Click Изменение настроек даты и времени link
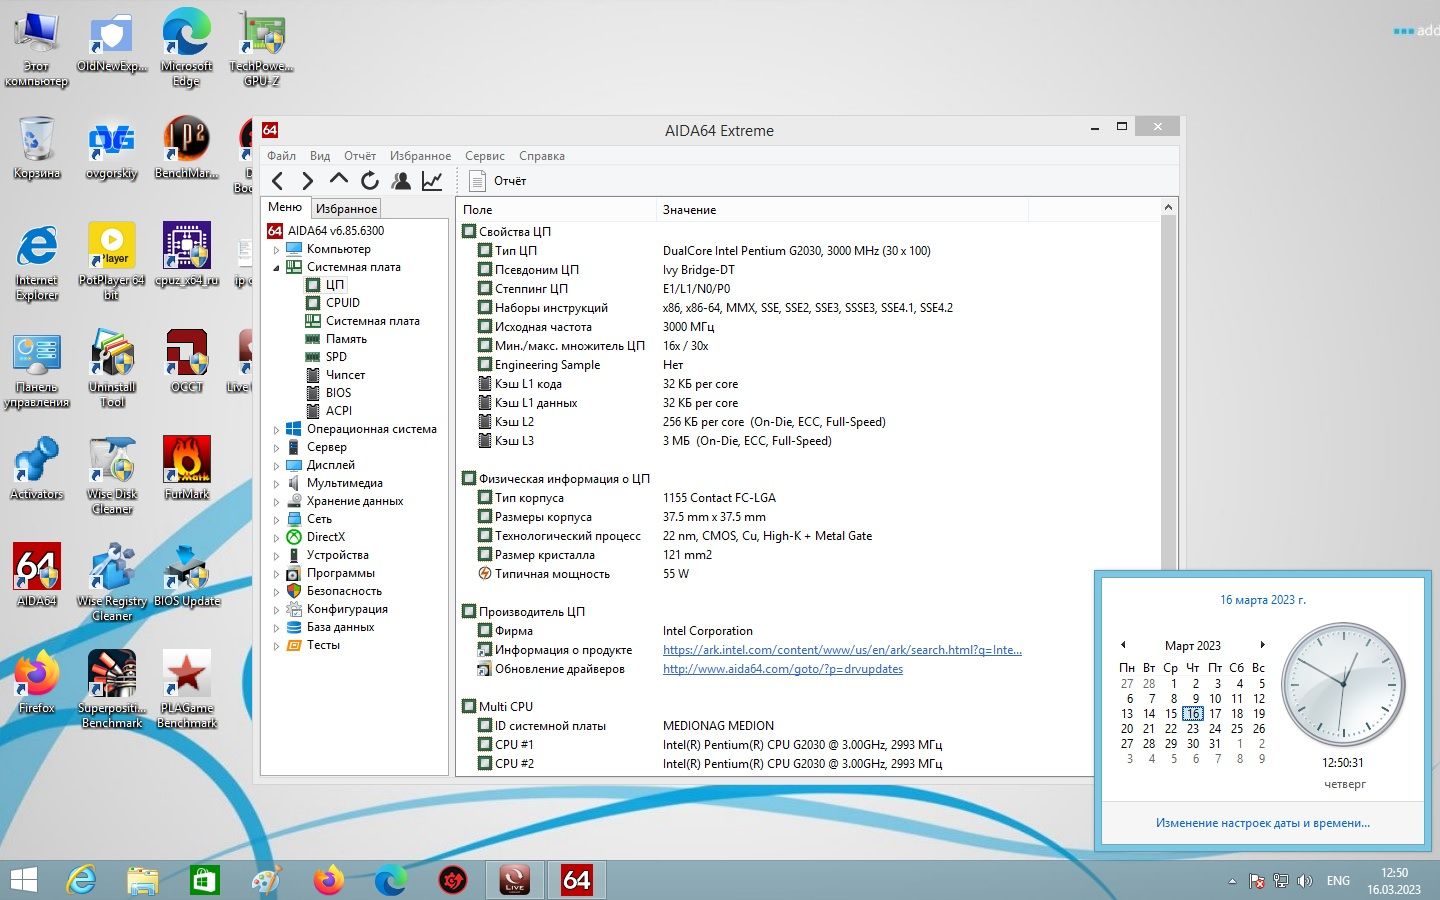This screenshot has width=1440, height=900. click(x=1263, y=823)
